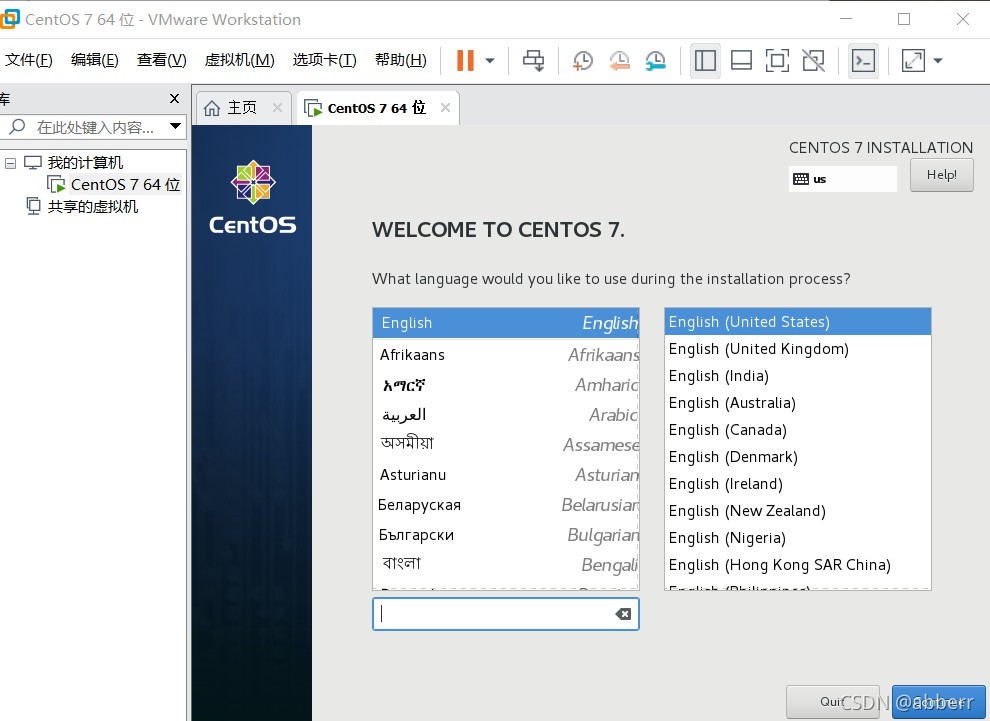Screen dimensions: 990x721
Task: Maximize the VMware Workstation window
Action: point(904,20)
